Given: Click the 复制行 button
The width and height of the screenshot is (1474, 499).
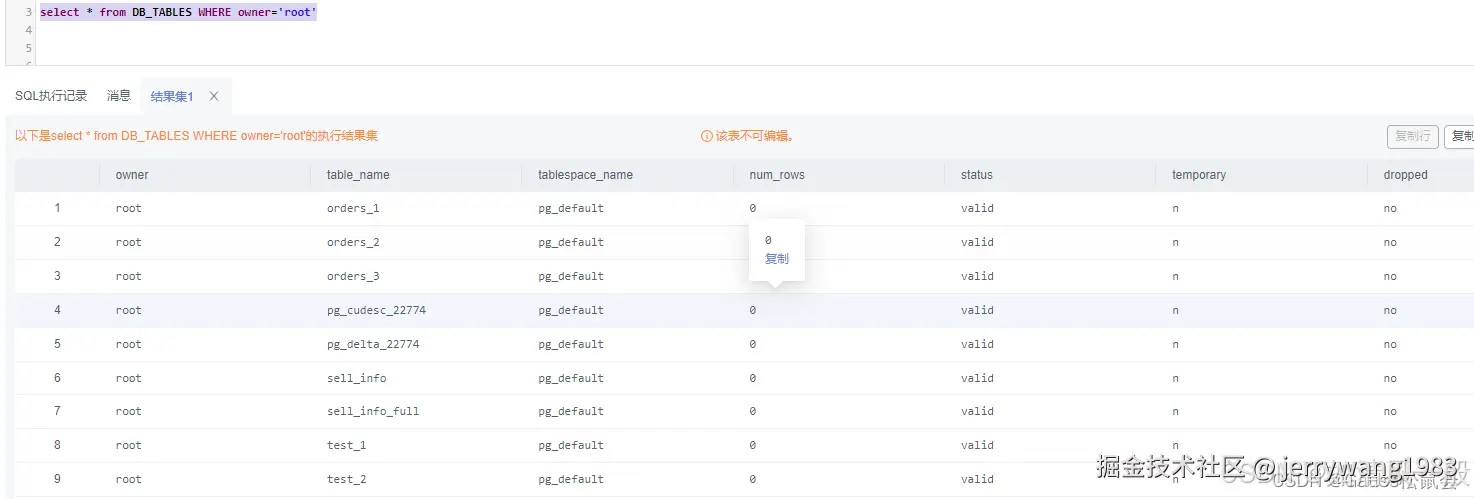Looking at the screenshot, I should click(1412, 136).
